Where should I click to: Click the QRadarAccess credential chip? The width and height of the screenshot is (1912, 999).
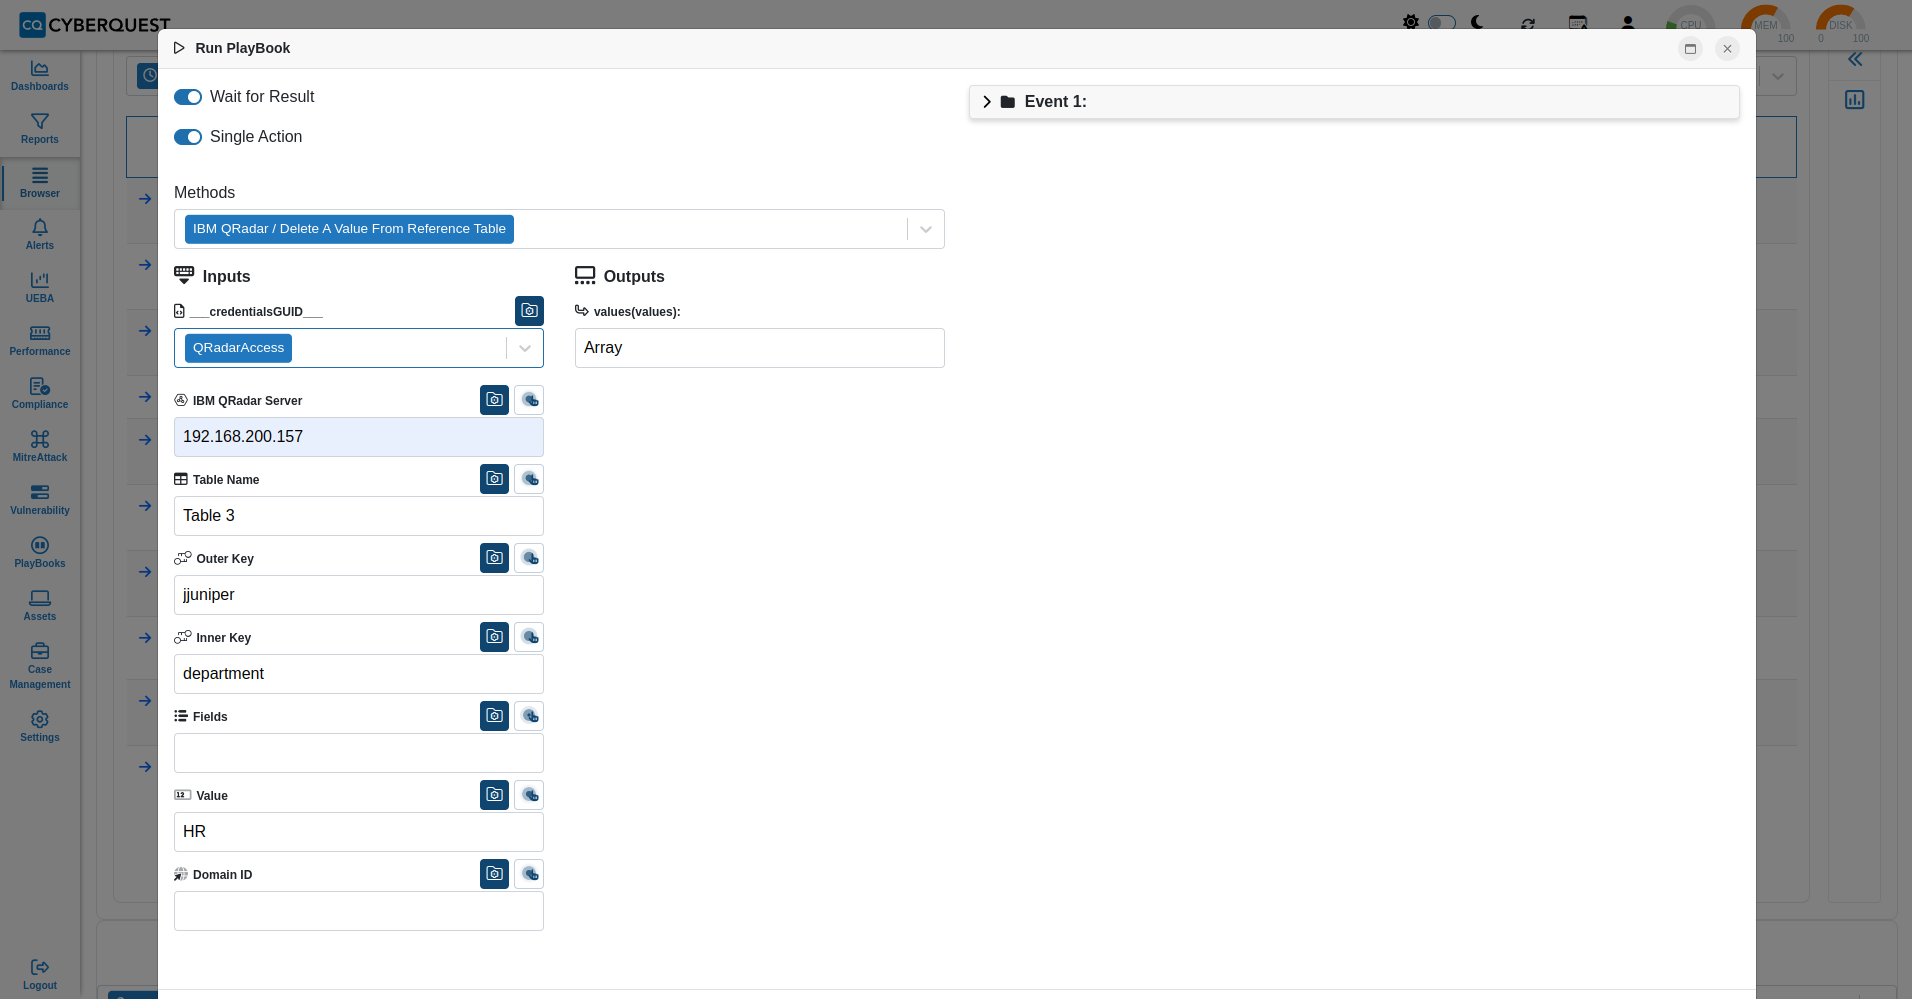(238, 348)
